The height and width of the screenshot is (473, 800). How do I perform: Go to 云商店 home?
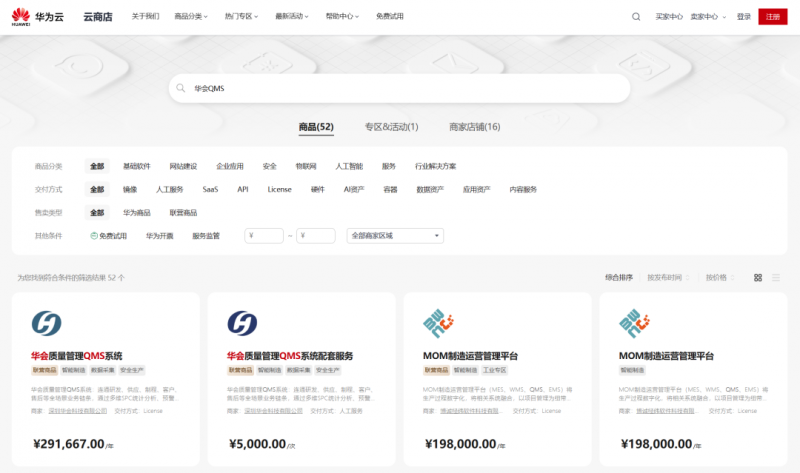(x=98, y=17)
